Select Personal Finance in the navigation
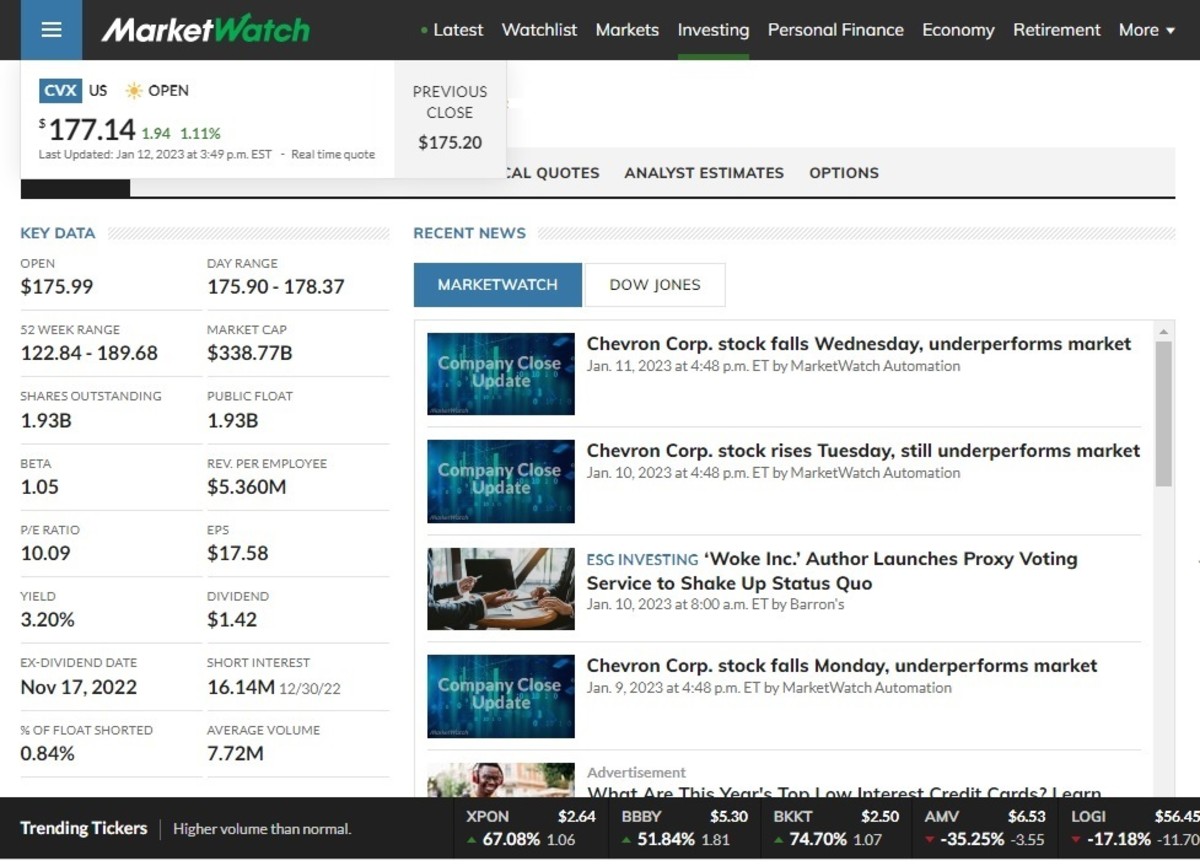Screen dimensions: 1200x866 pyautogui.click(x=835, y=30)
